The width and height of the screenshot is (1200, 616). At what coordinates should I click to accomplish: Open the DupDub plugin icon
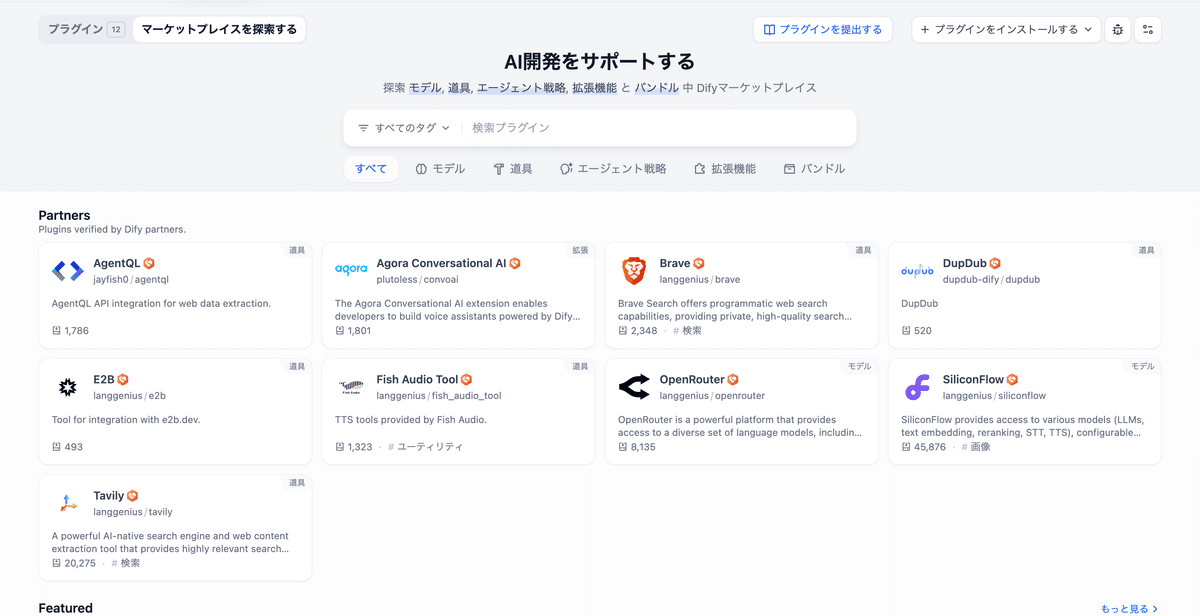click(915, 270)
